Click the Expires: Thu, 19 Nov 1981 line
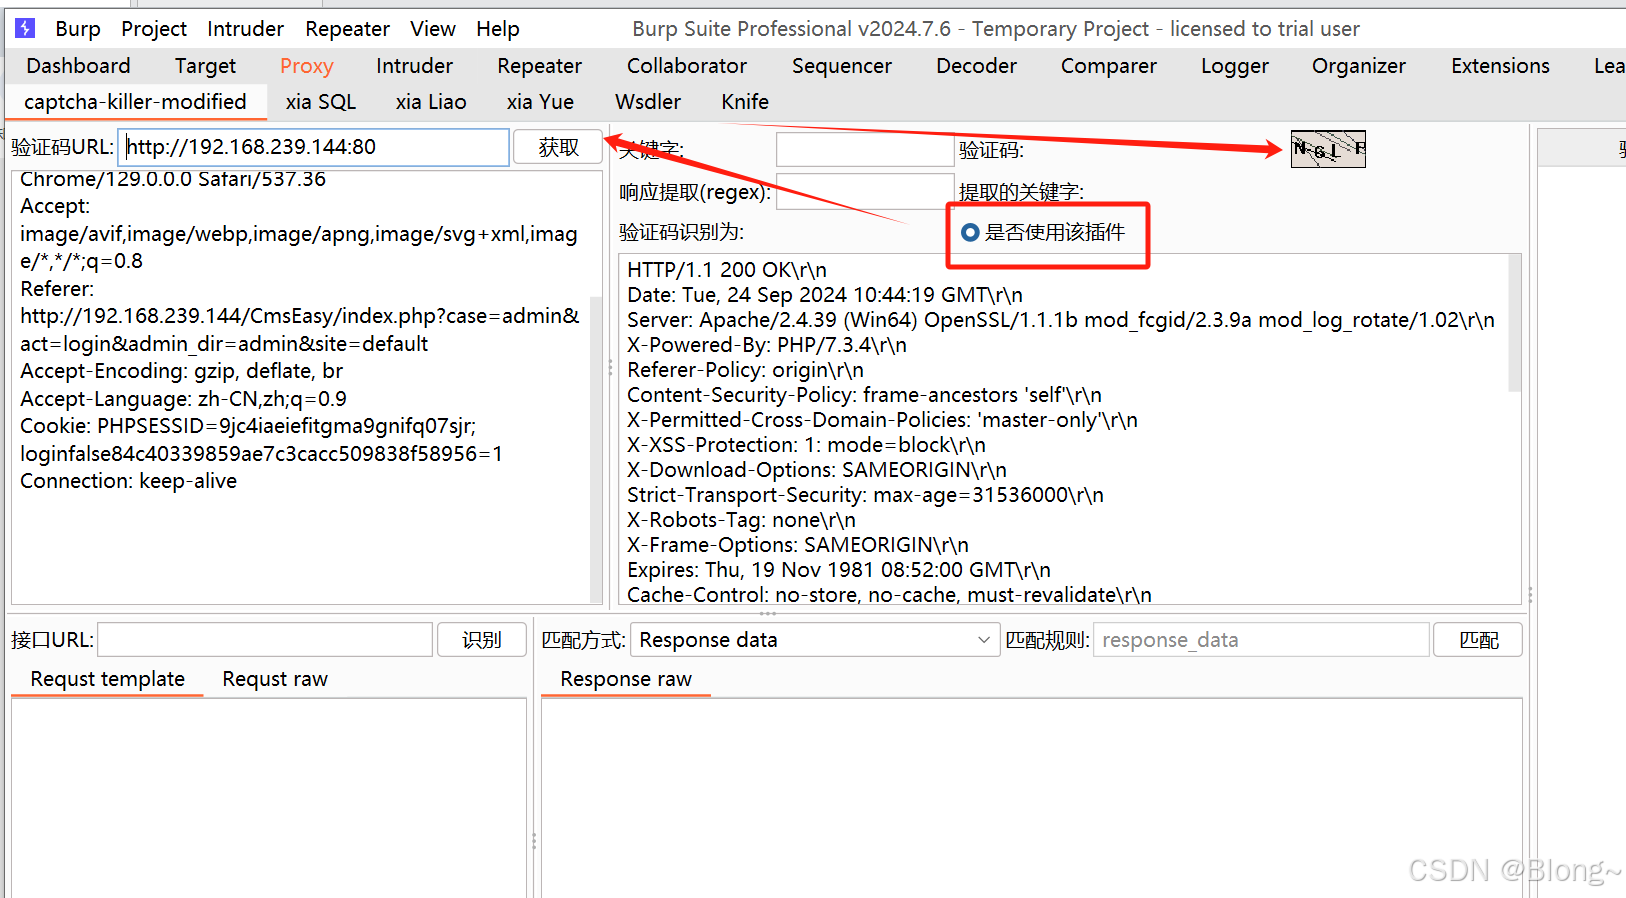The image size is (1626, 898). pyautogui.click(x=839, y=570)
